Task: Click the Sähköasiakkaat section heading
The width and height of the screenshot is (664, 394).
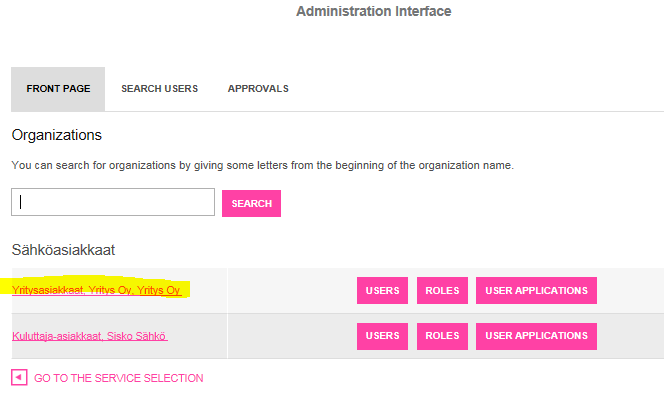Action: 64,250
